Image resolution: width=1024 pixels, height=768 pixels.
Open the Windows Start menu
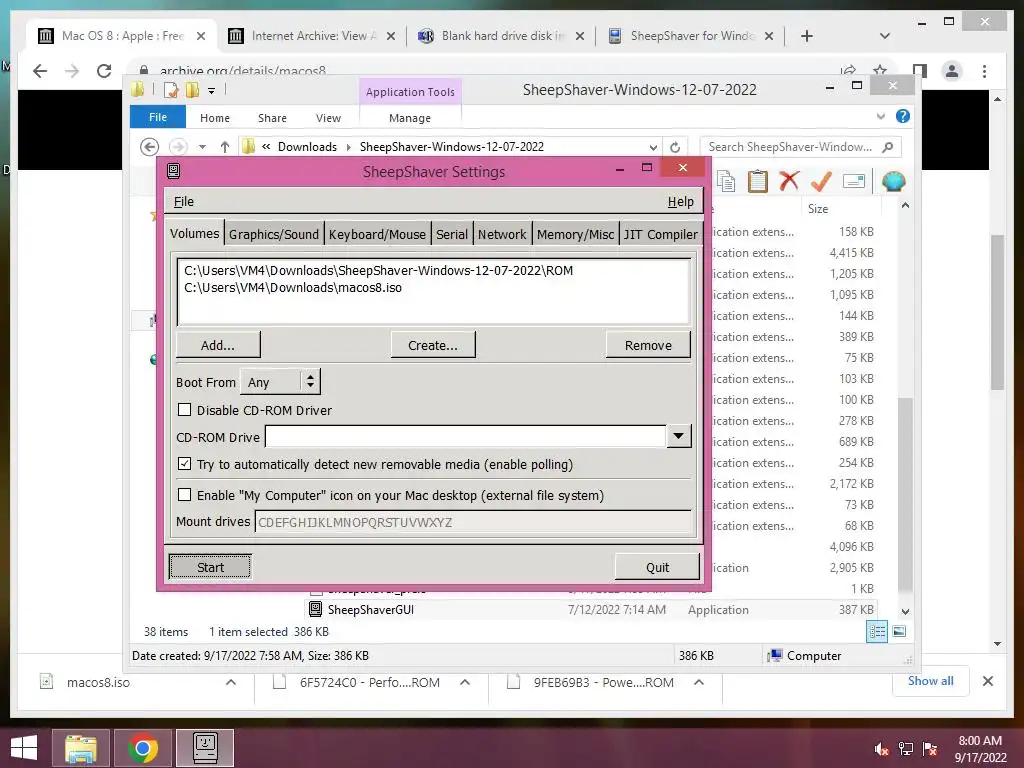(x=24, y=748)
